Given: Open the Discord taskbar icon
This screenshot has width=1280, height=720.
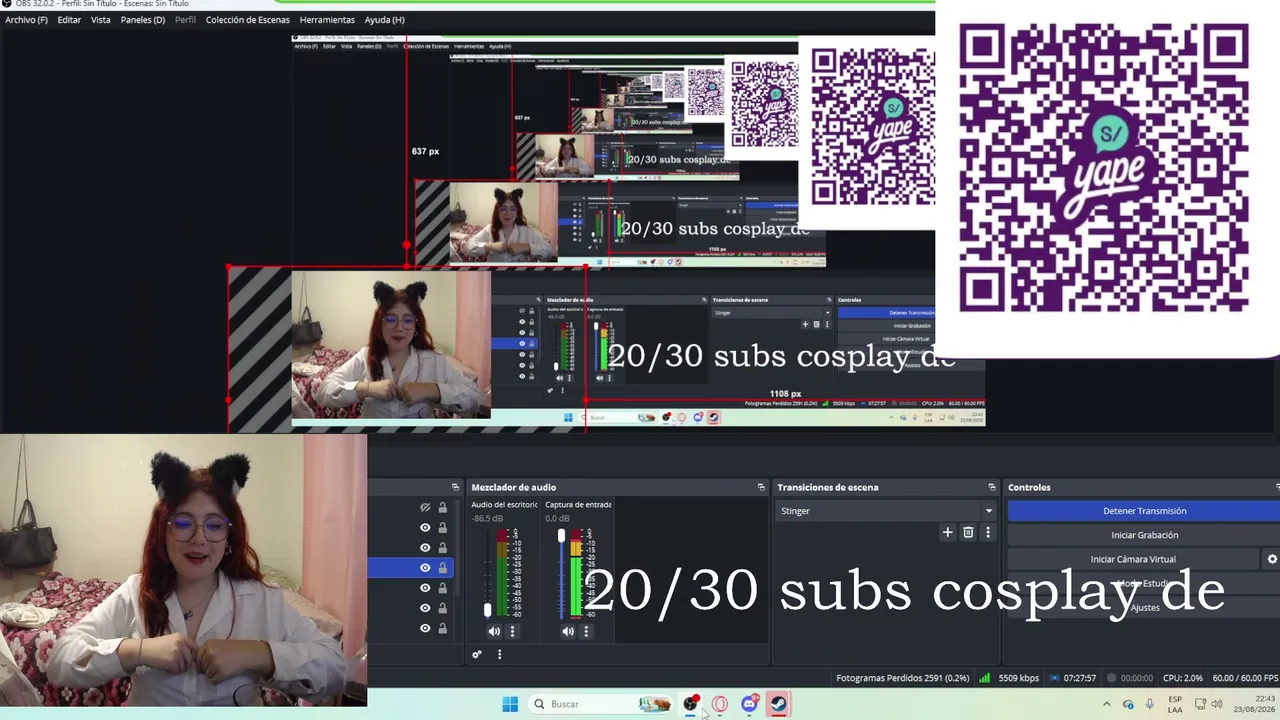Looking at the screenshot, I should point(749,704).
